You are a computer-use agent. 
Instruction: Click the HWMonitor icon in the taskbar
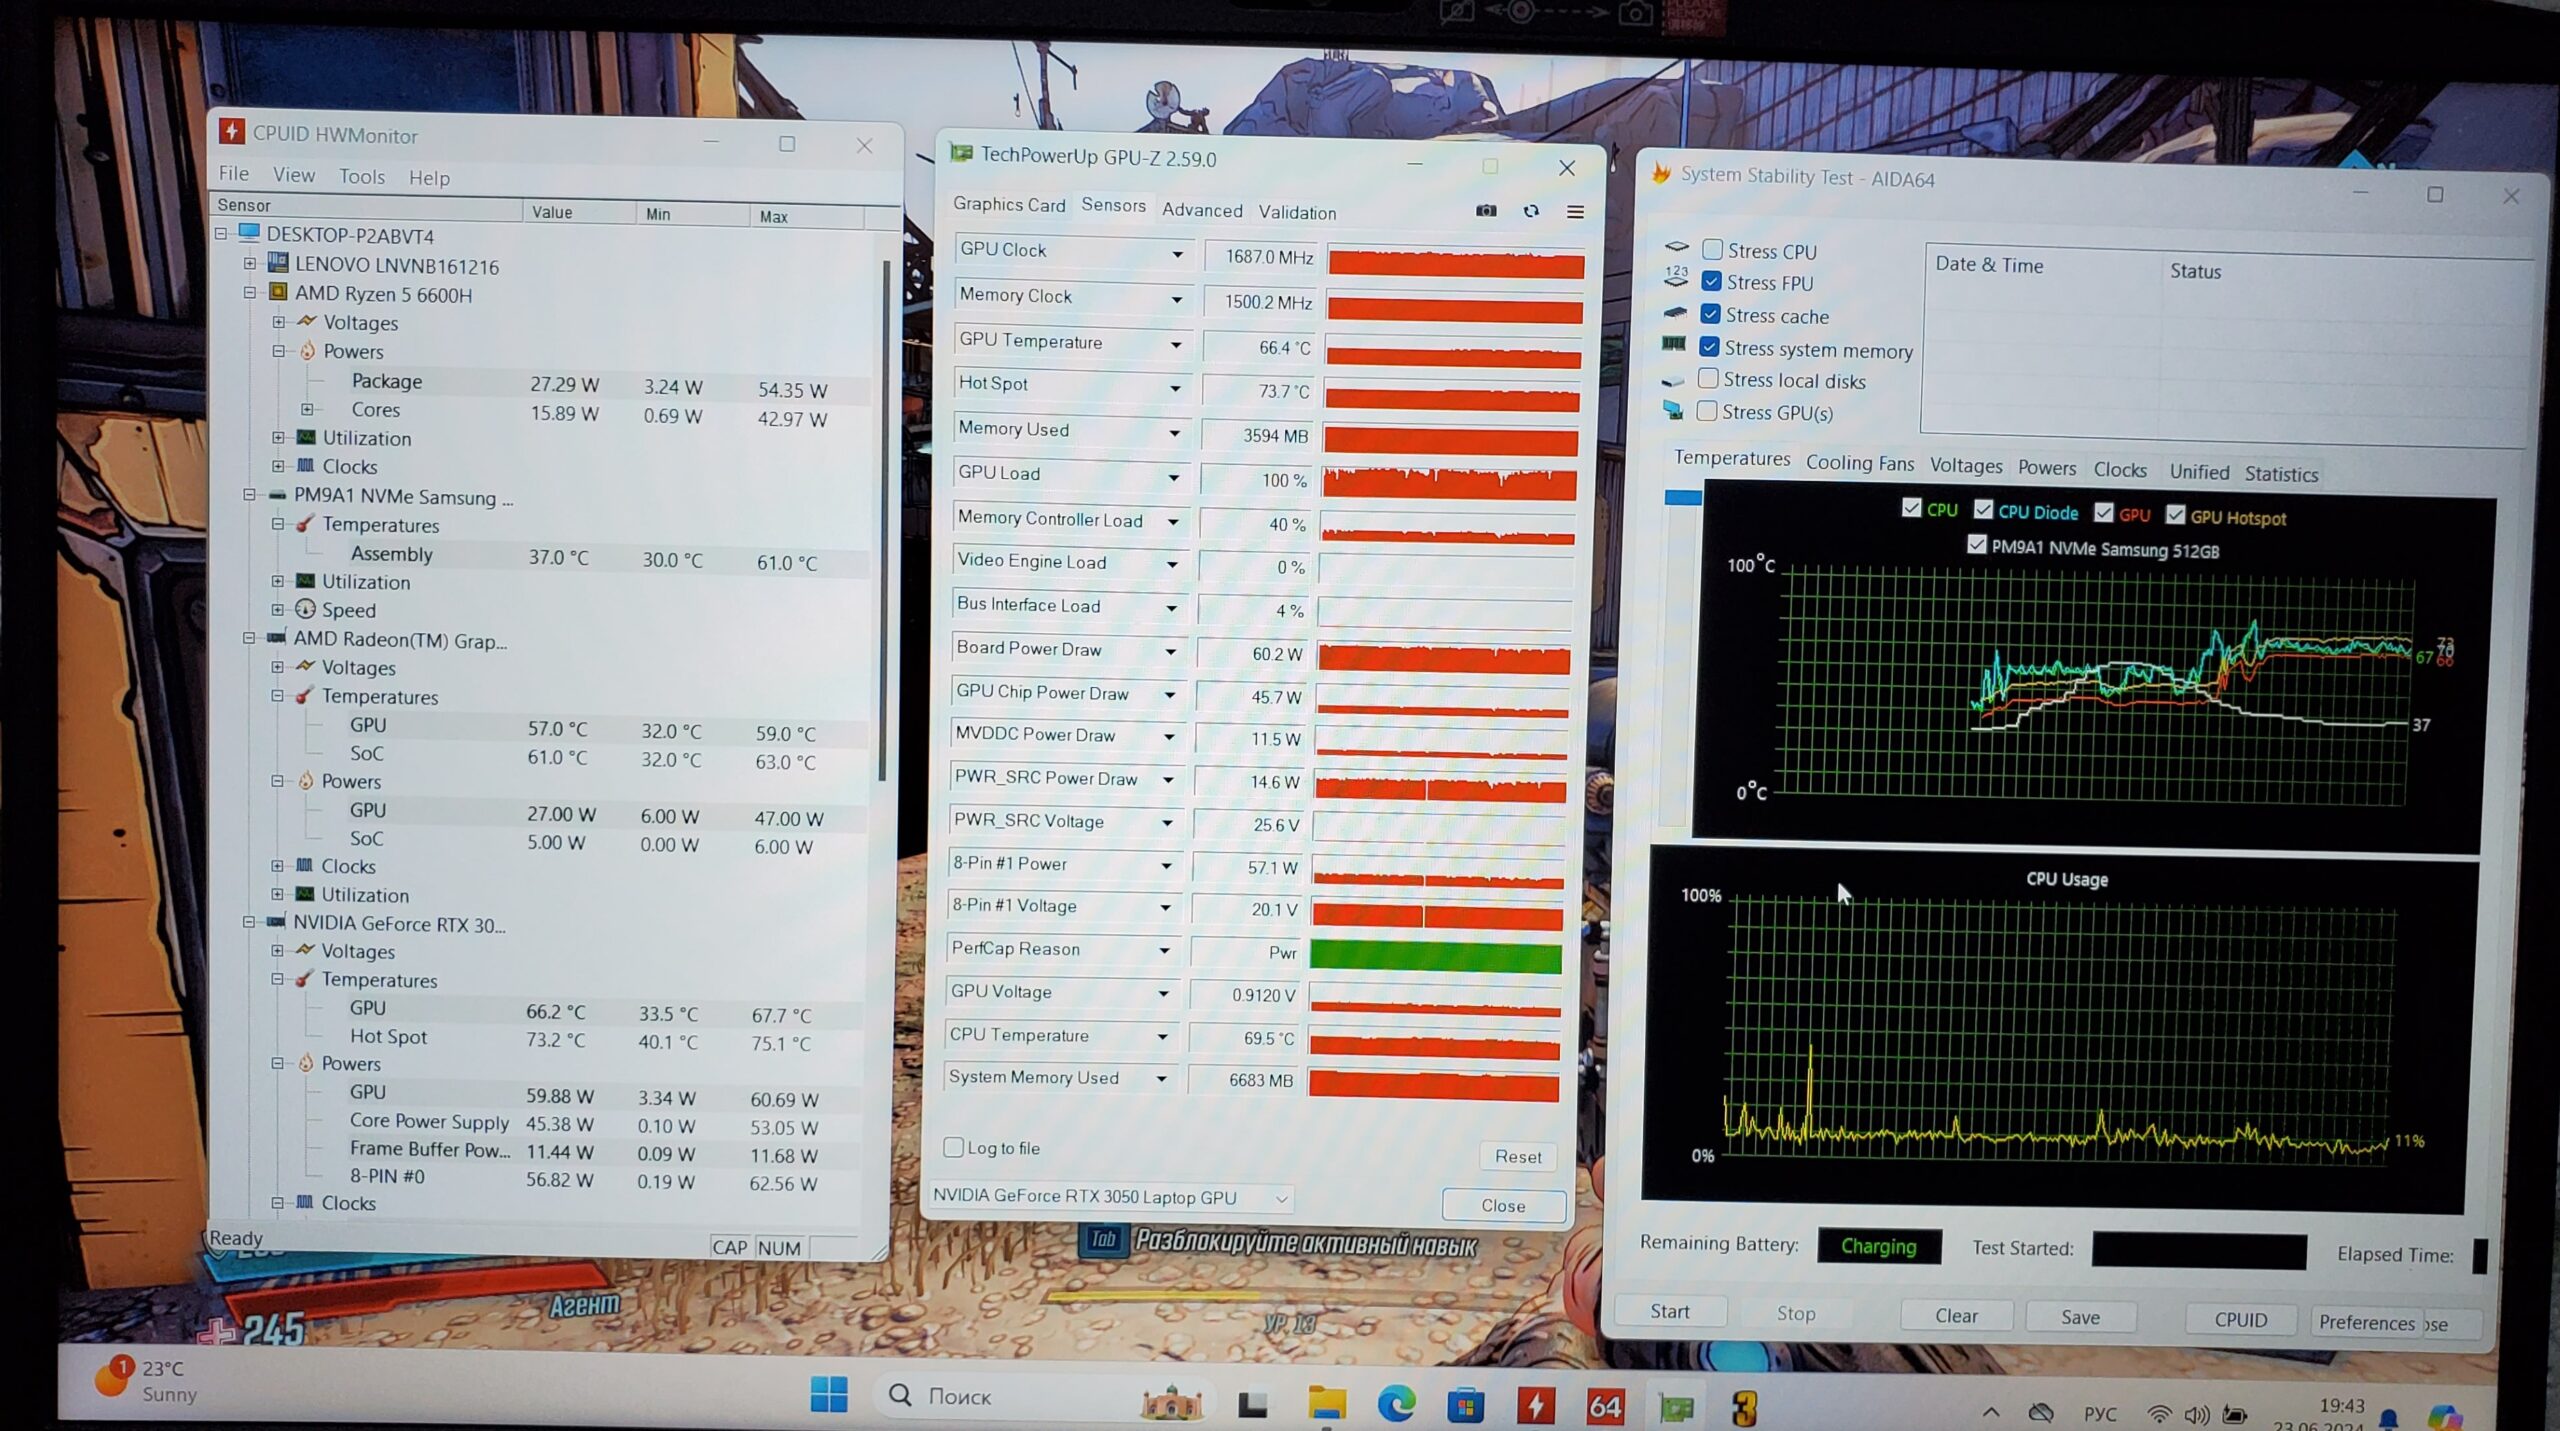1535,1406
